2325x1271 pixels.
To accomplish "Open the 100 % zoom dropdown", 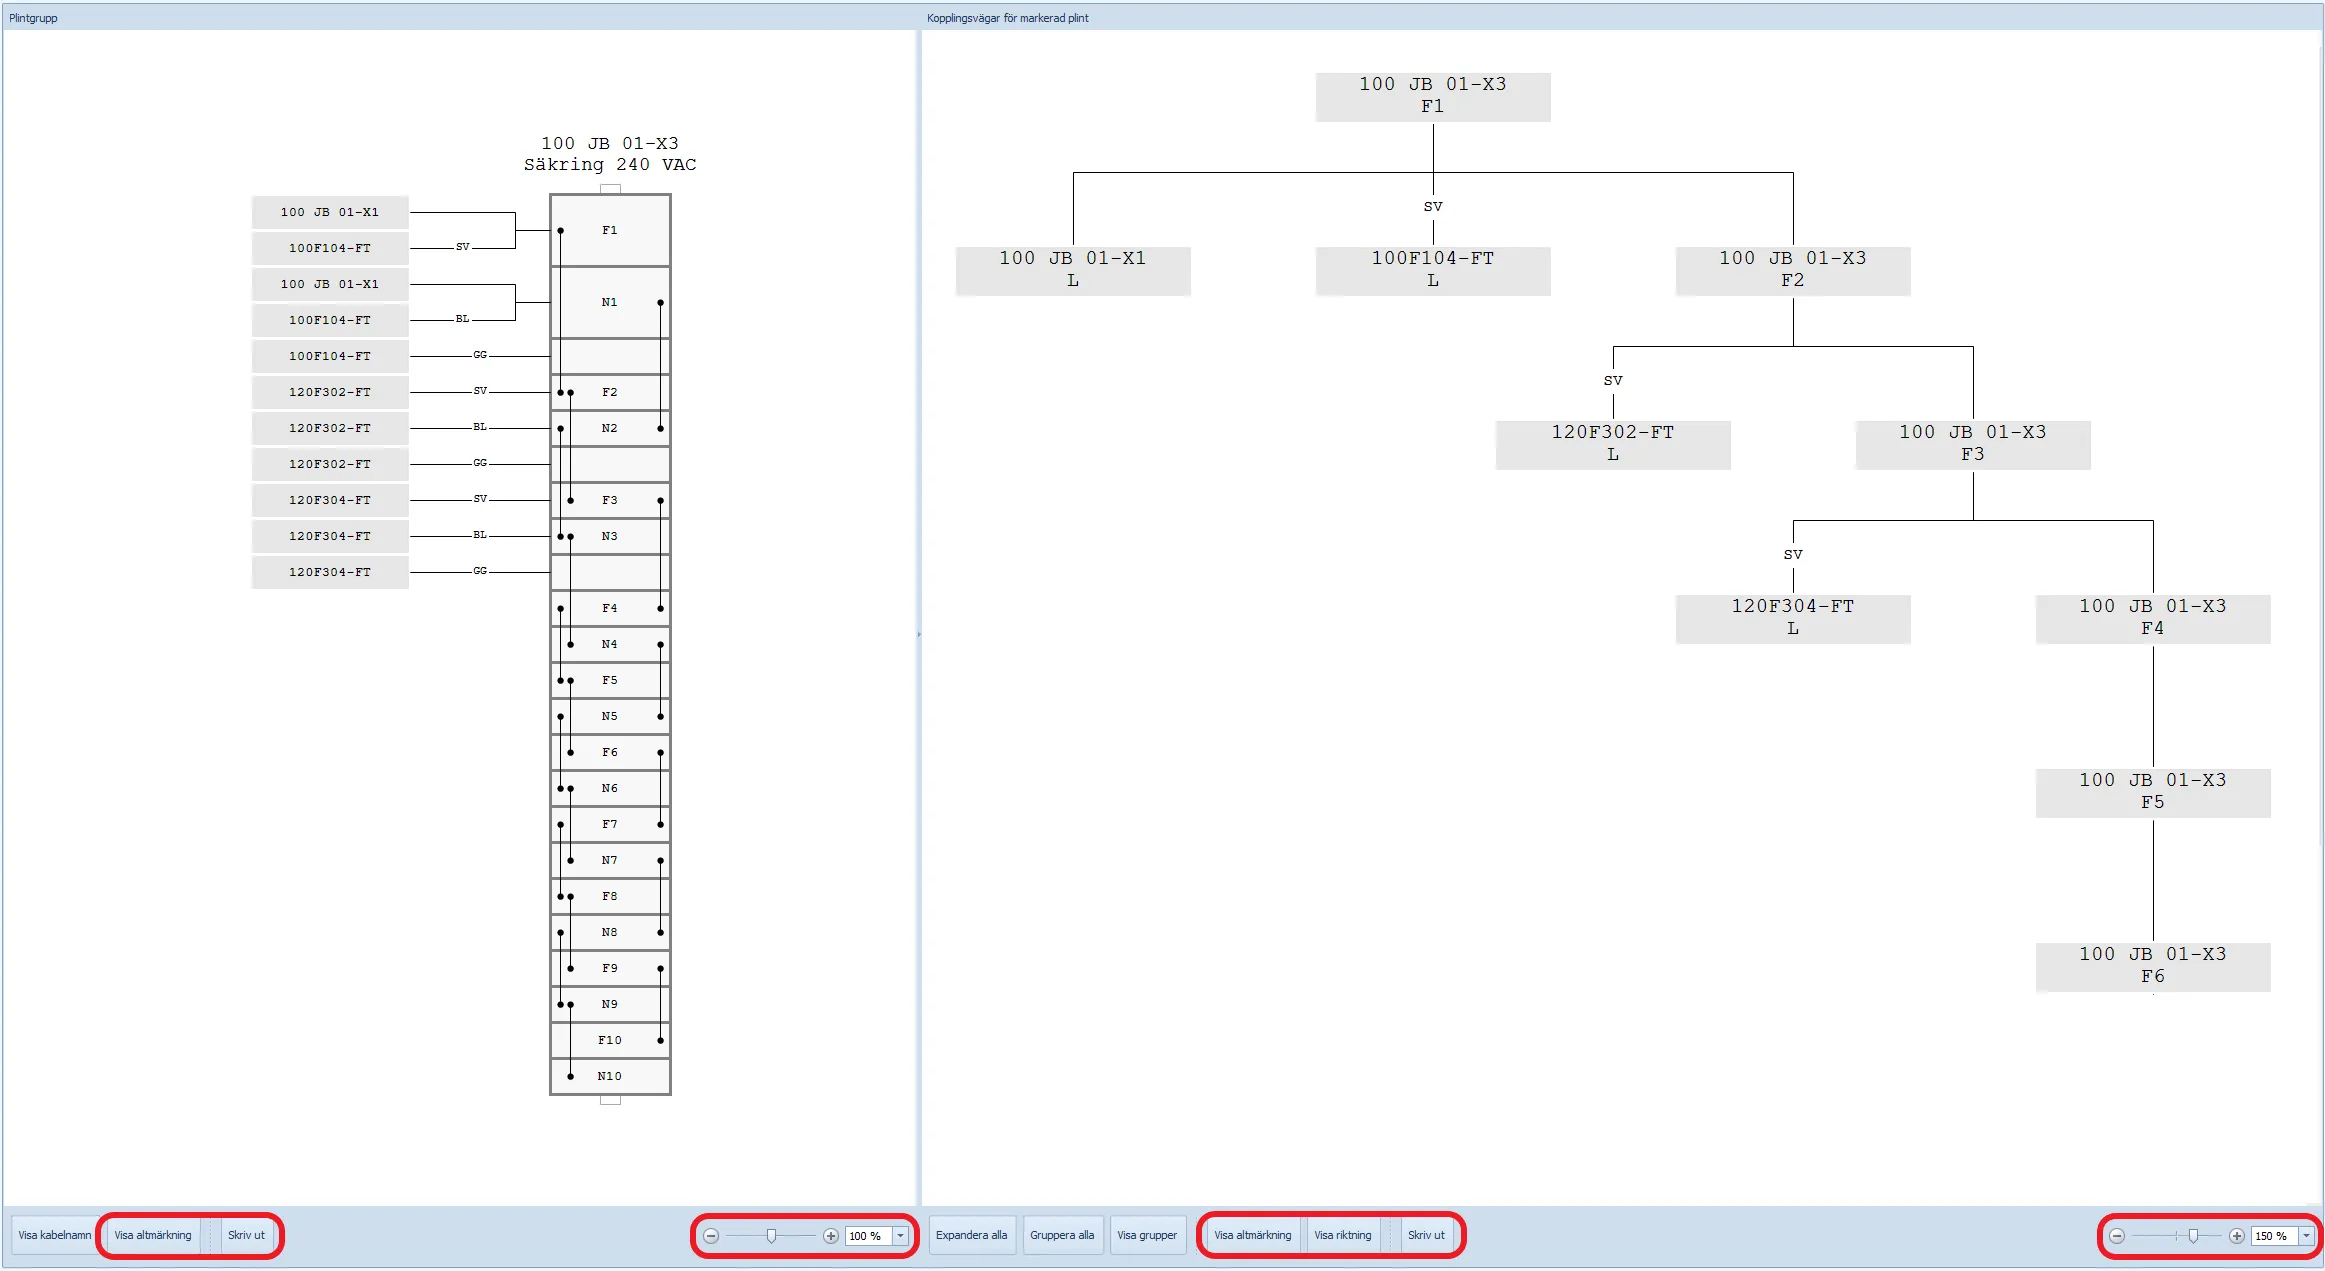I will pyautogui.click(x=901, y=1236).
